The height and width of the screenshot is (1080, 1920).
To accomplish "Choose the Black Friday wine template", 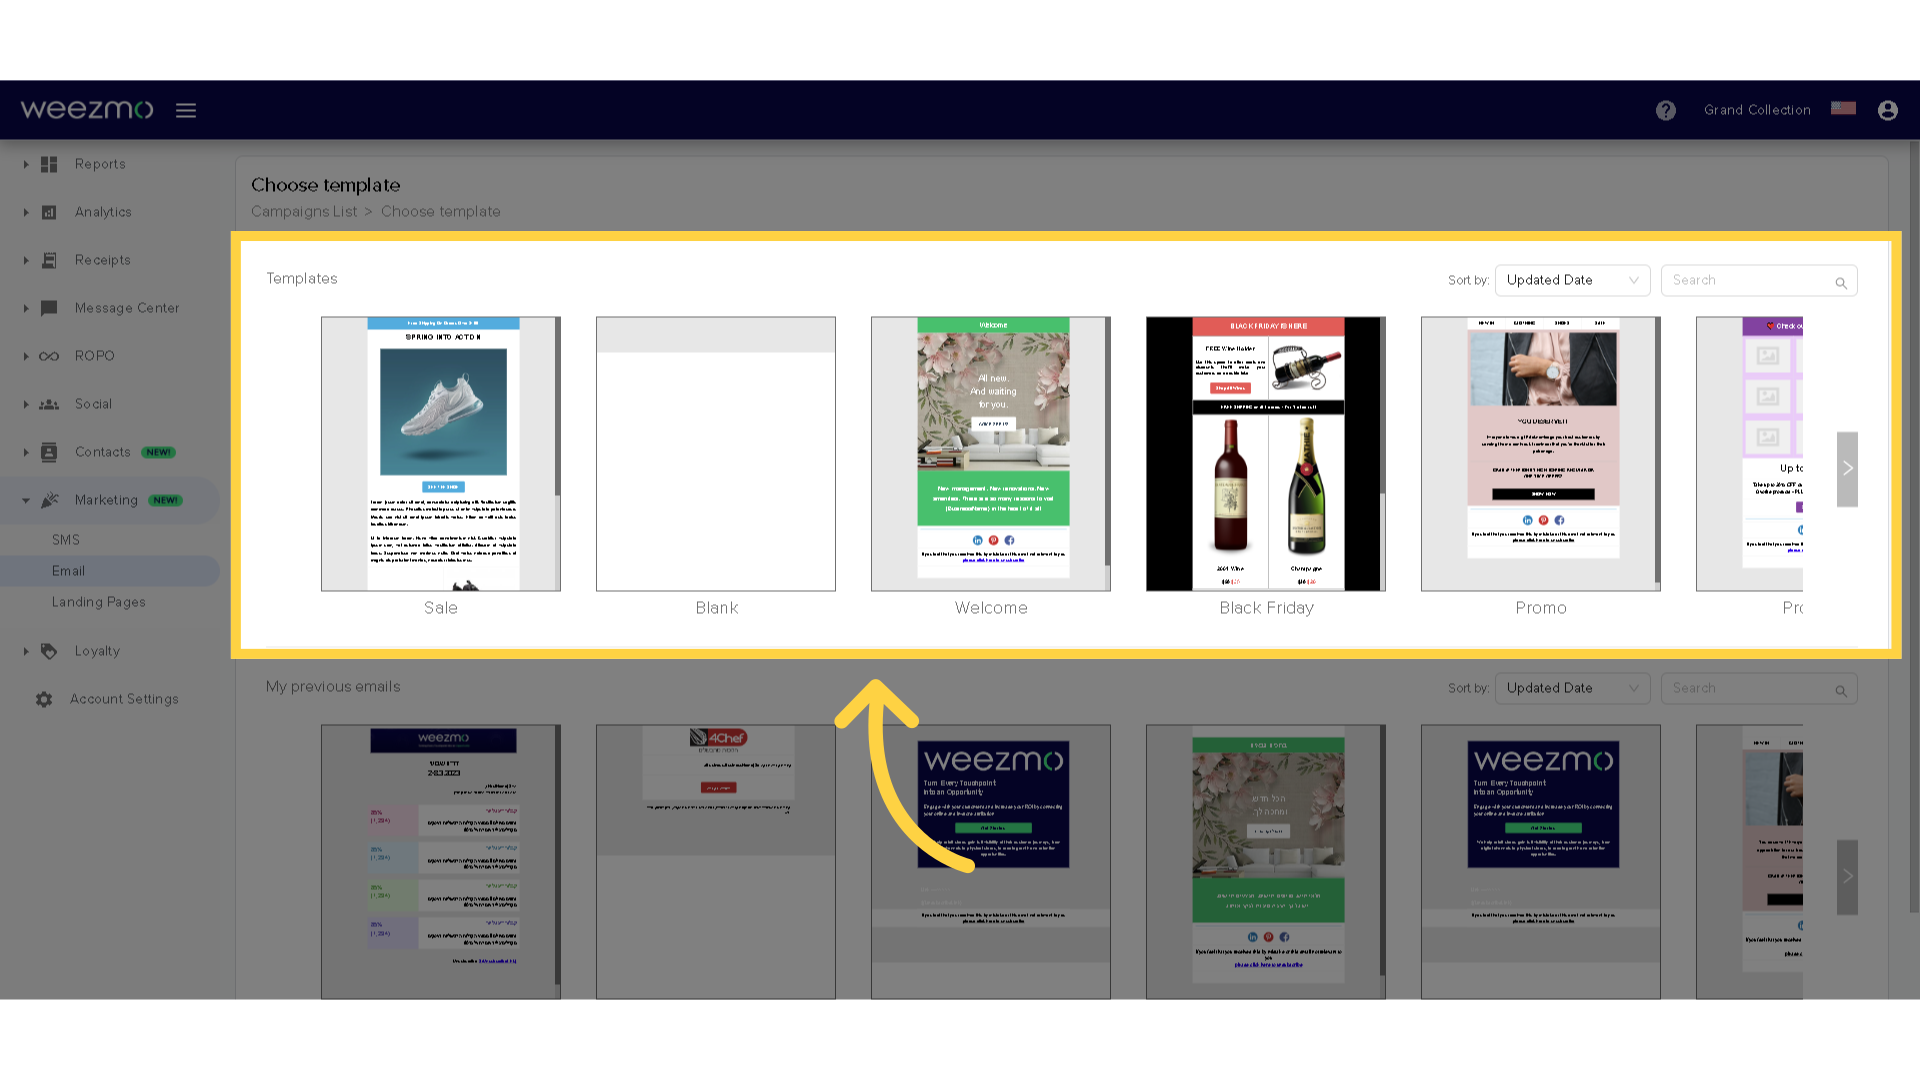I will coord(1266,454).
